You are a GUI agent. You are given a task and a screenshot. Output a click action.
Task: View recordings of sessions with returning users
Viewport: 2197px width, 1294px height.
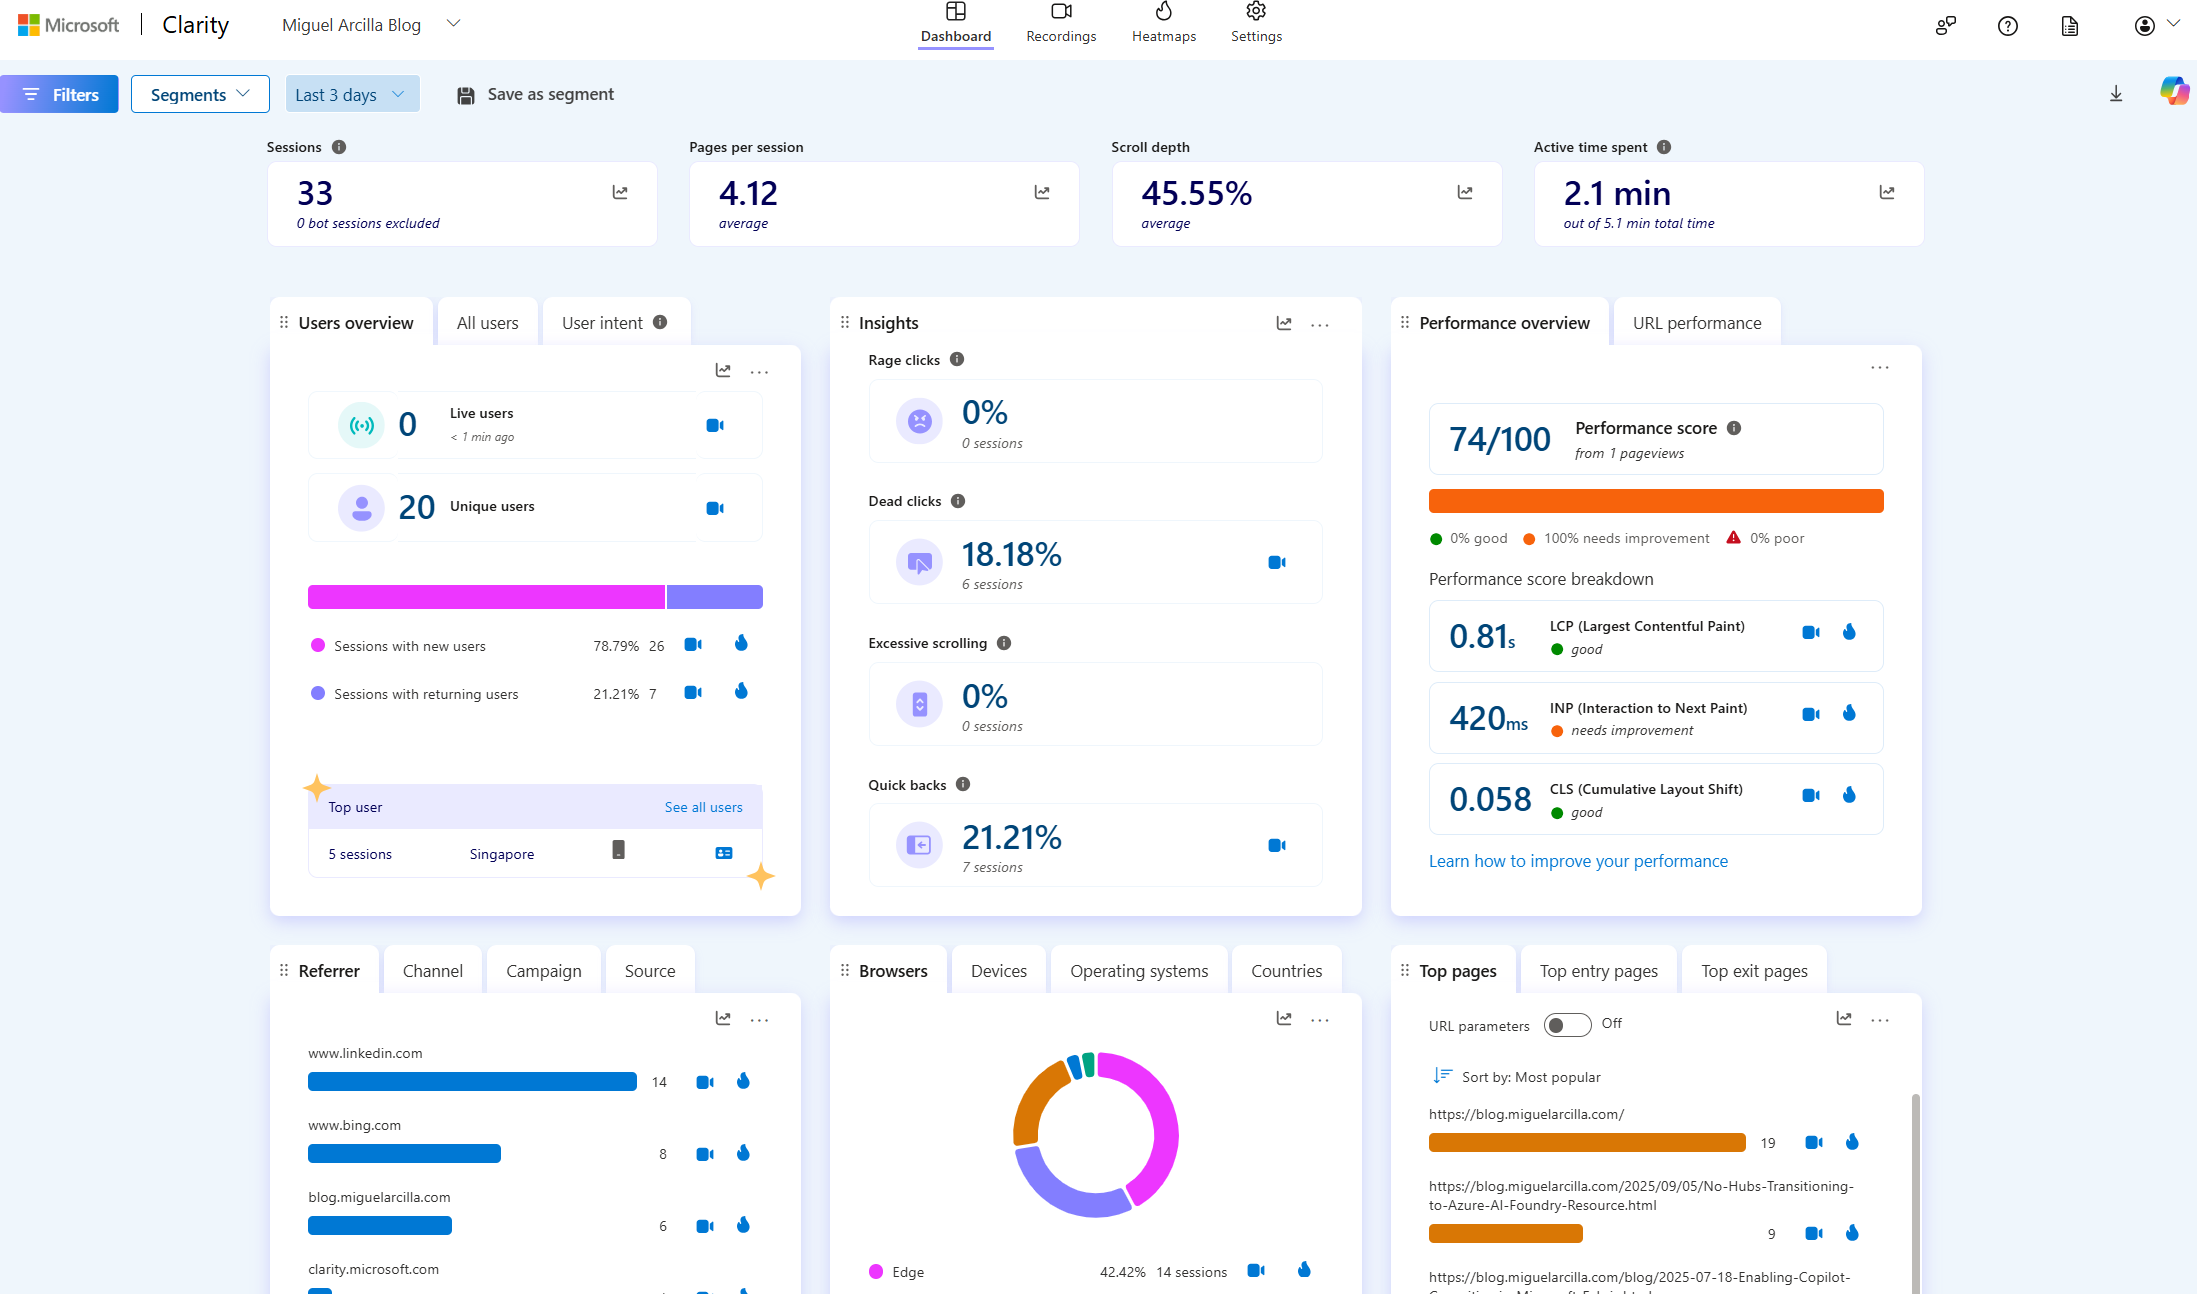point(693,692)
